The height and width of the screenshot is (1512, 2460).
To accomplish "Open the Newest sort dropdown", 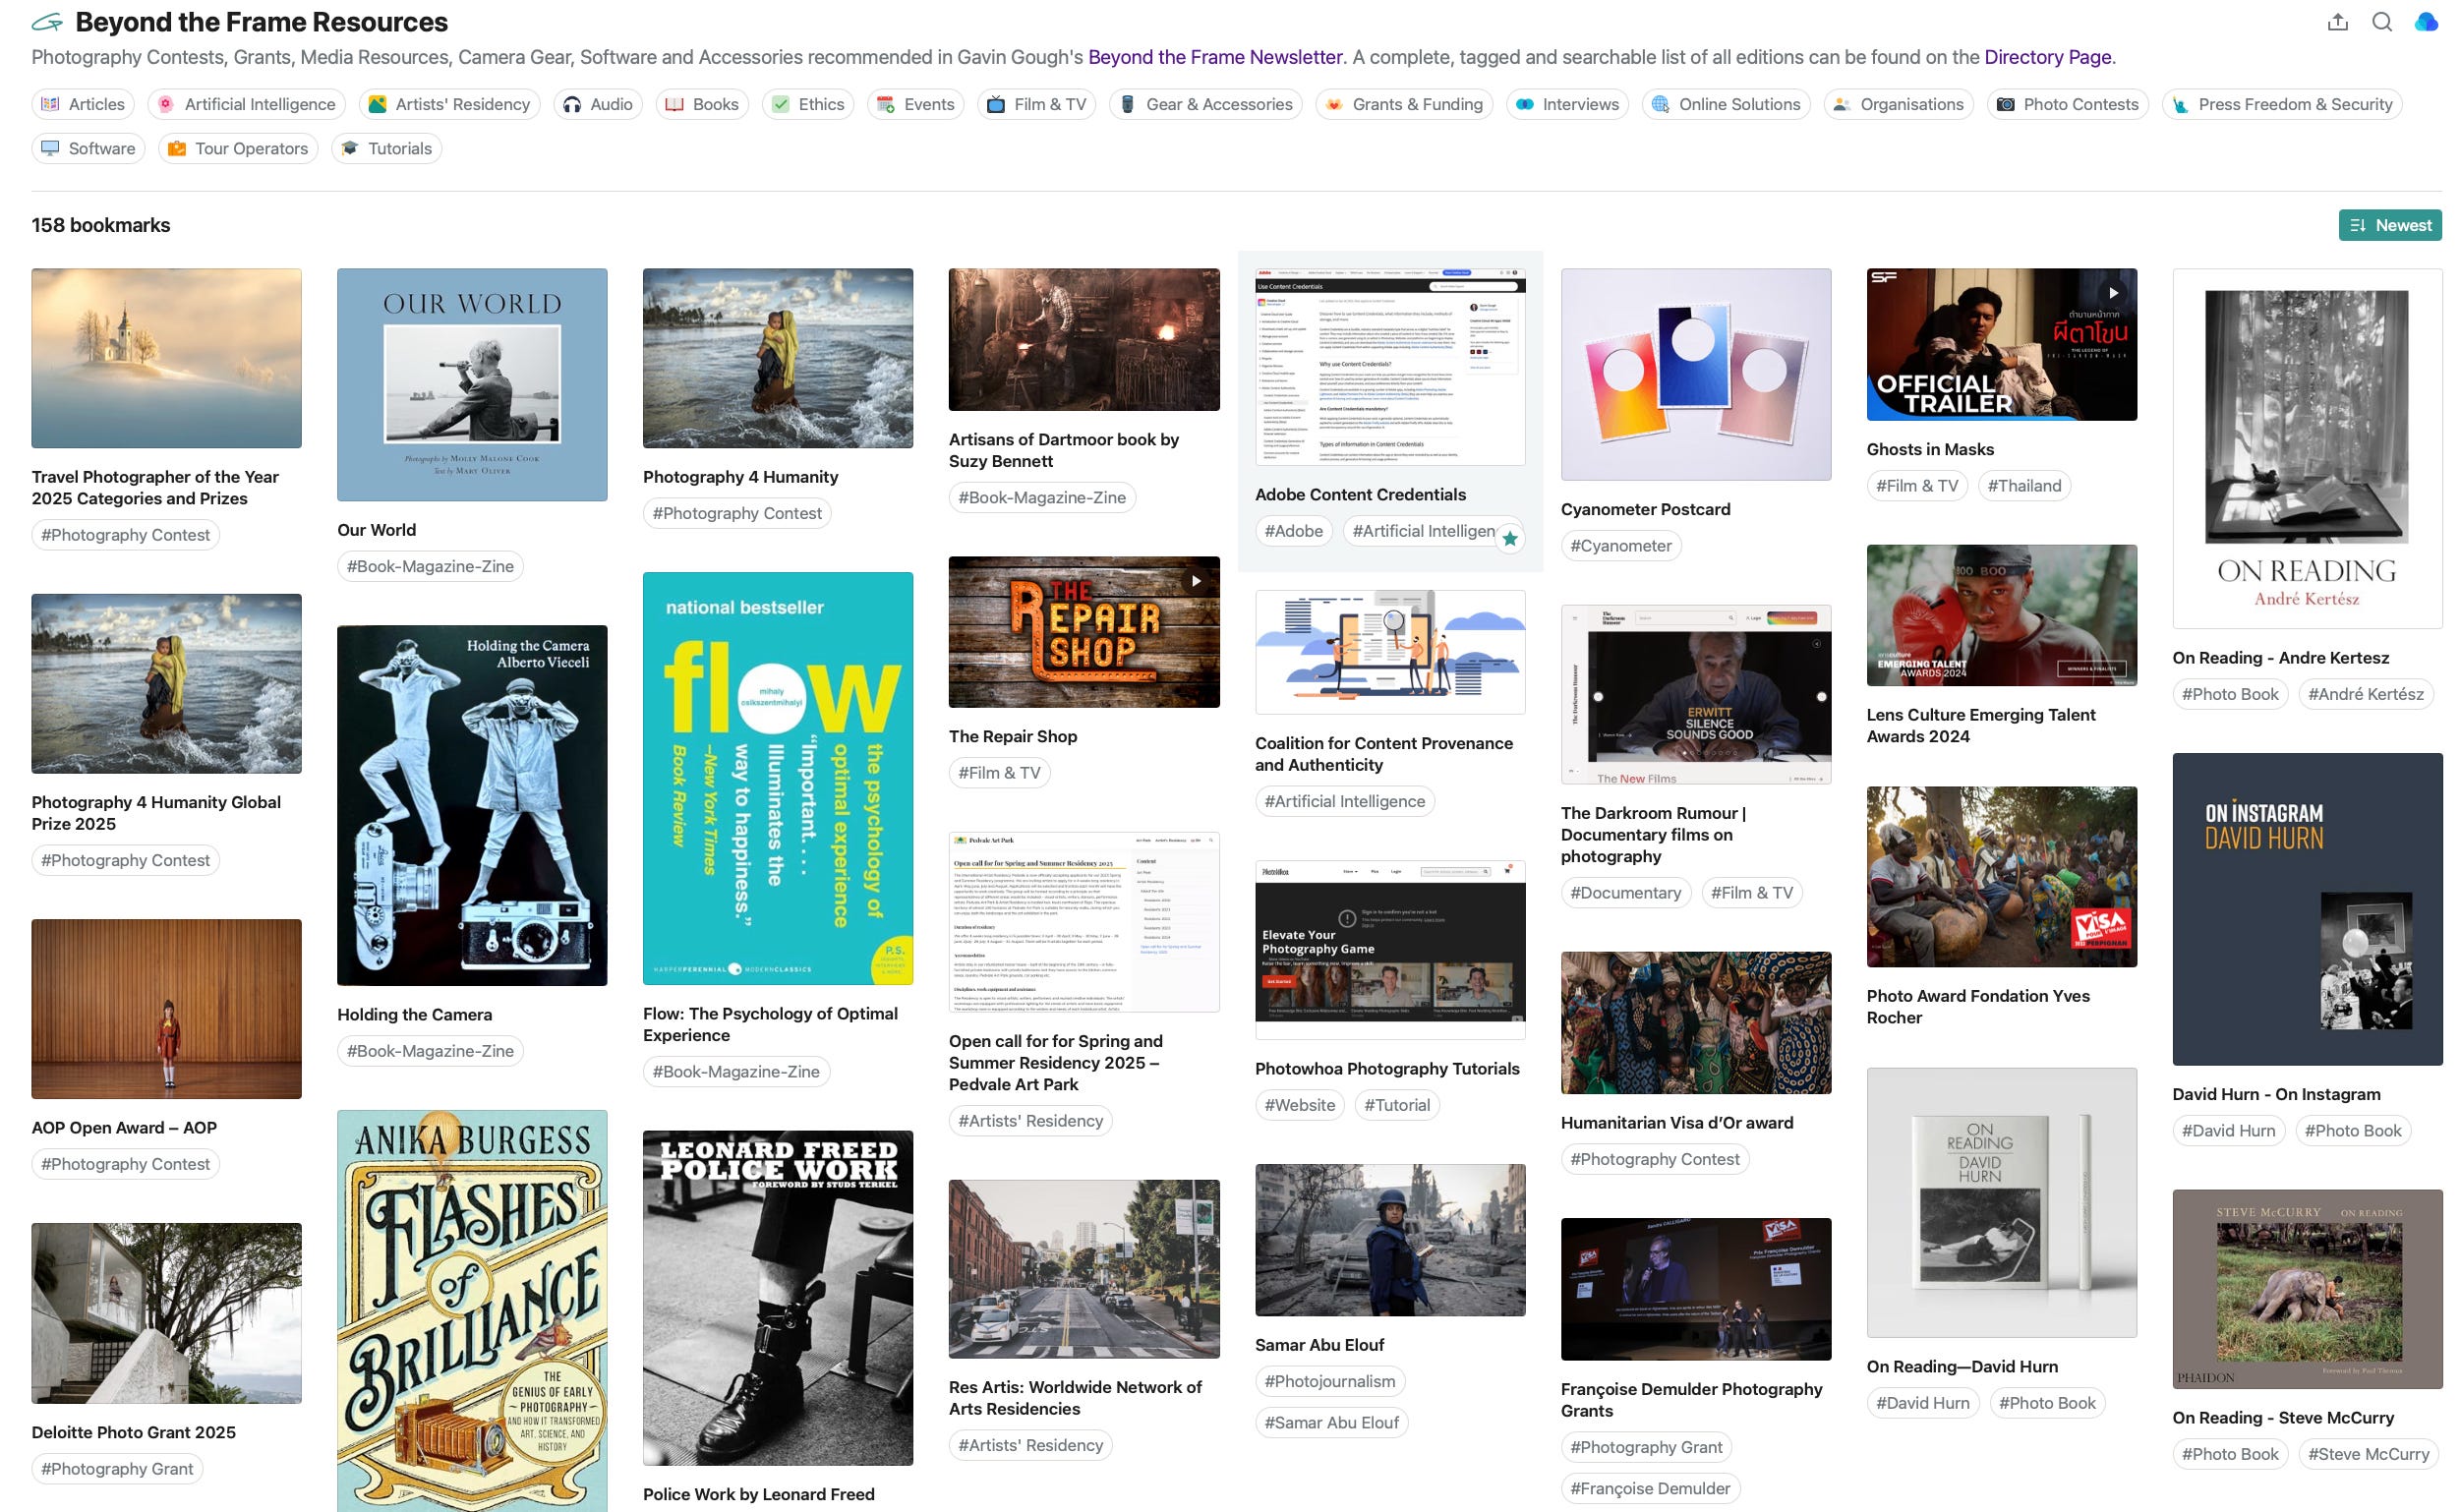I will pyautogui.click(x=2389, y=225).
